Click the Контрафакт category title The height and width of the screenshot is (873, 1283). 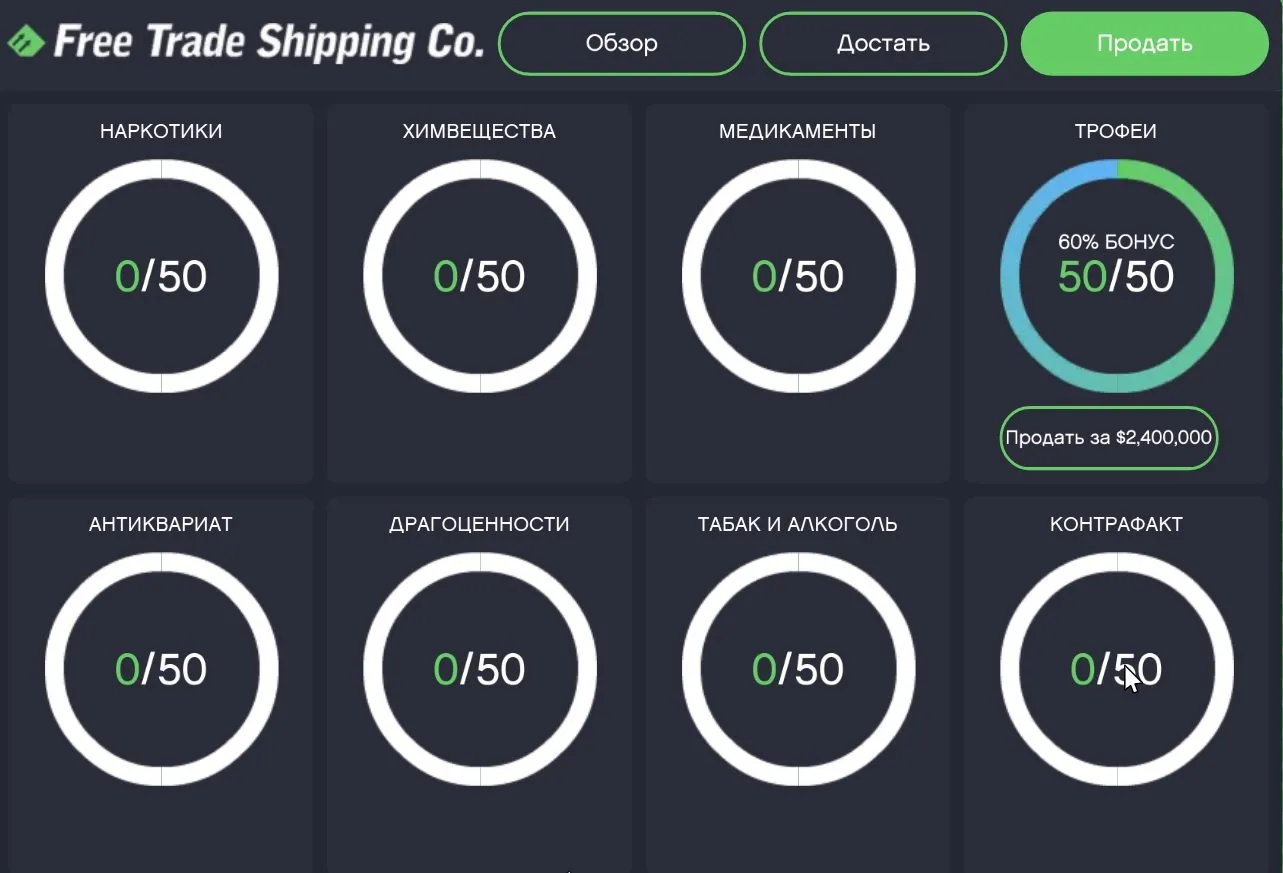pos(1116,524)
